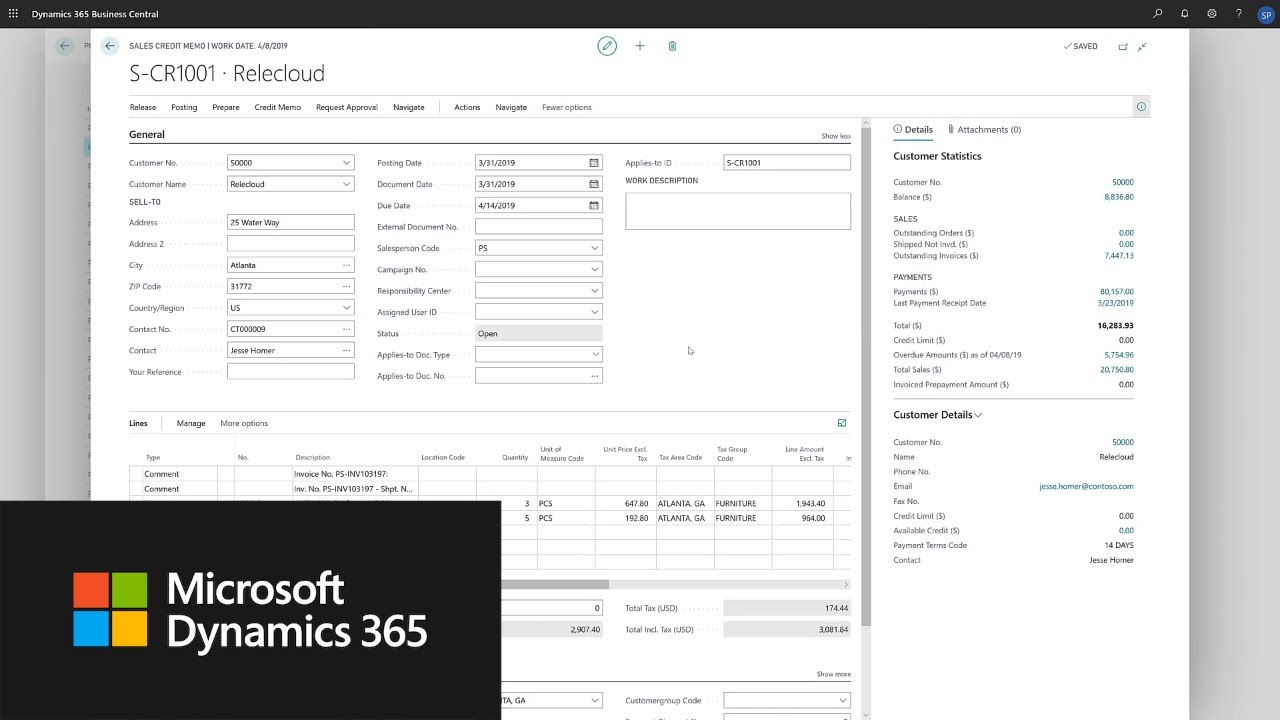Open the Posting menu
Viewport: 1280px width, 720px height.
(184, 107)
